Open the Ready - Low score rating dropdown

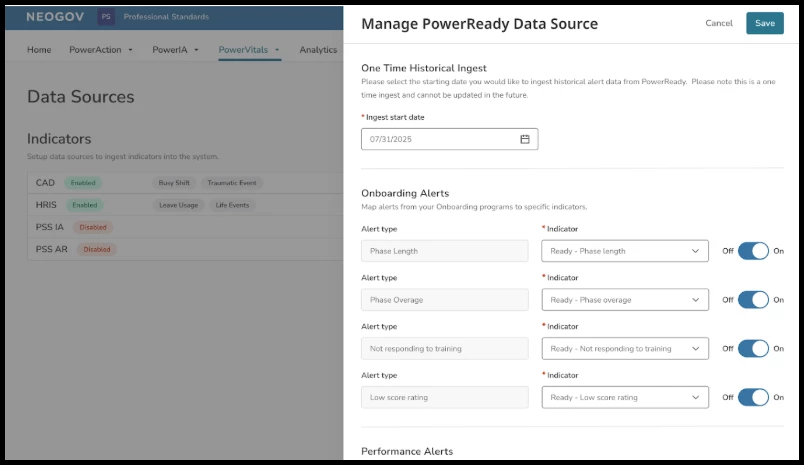click(x=625, y=397)
